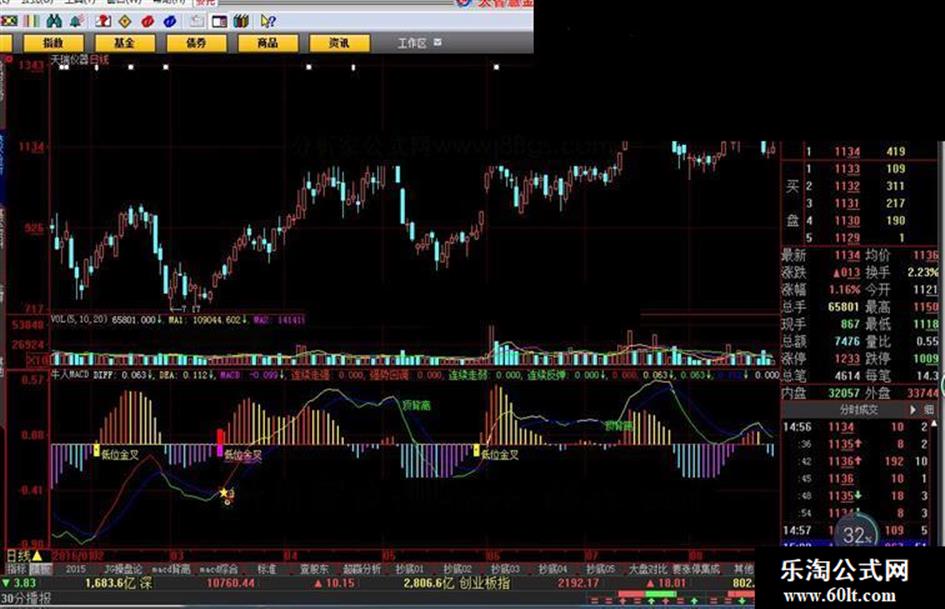Image resolution: width=945 pixels, height=609 pixels.
Task: Click the green 顶背离 label near peak
Action: click(x=416, y=406)
